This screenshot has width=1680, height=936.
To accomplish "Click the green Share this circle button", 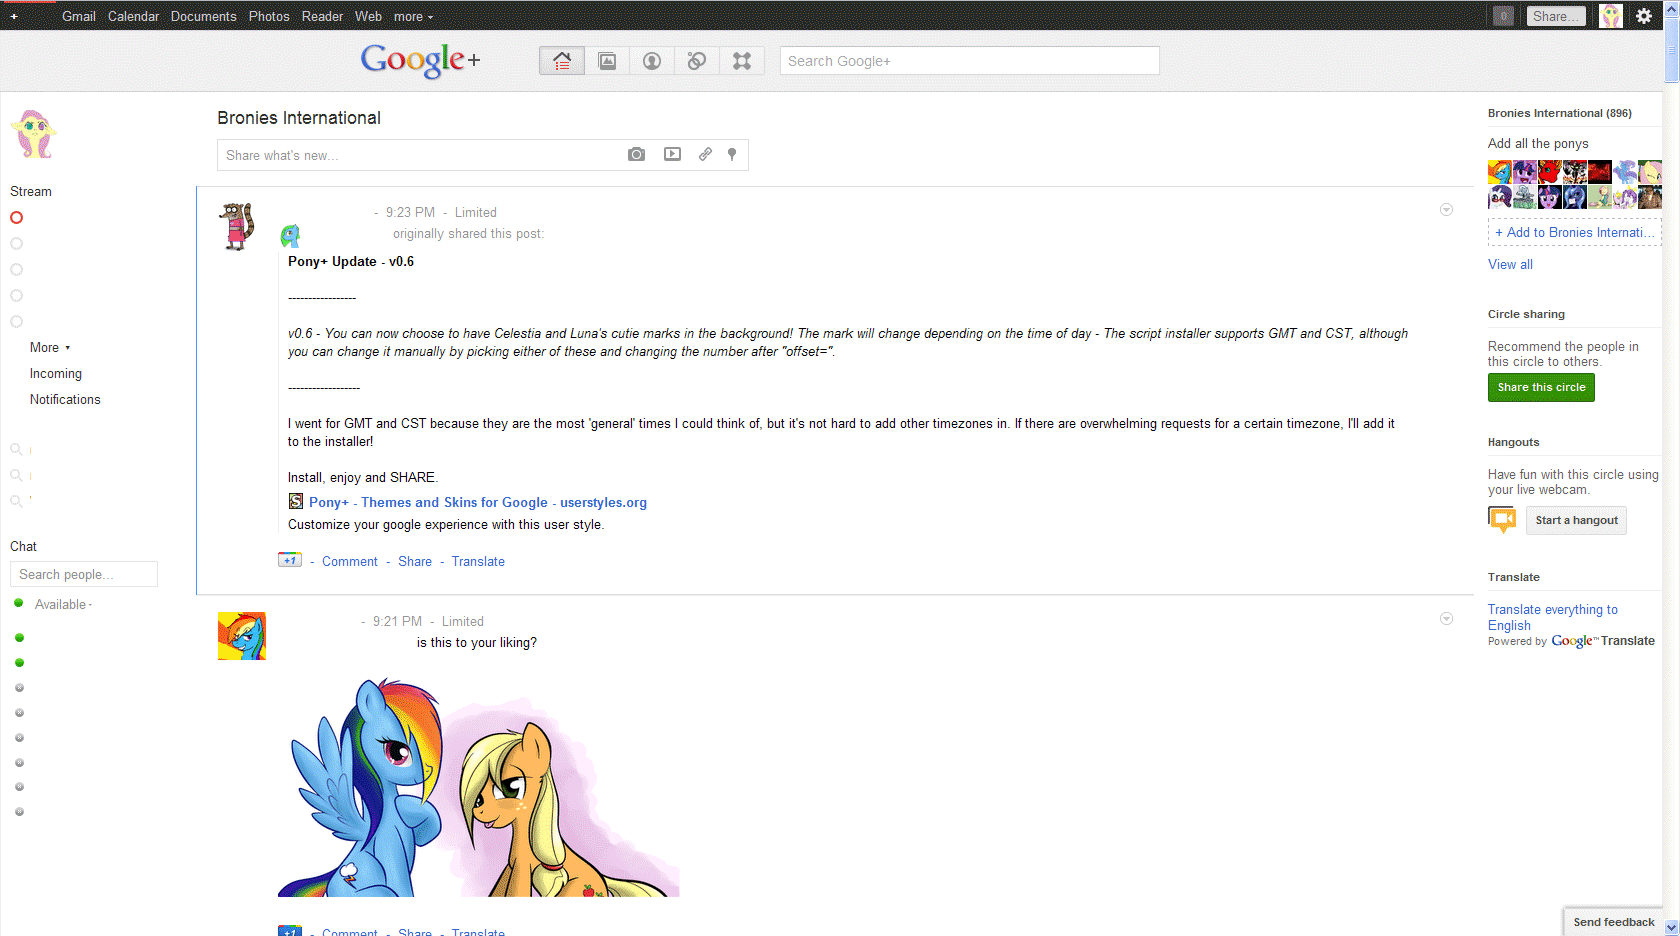I will pos(1541,387).
